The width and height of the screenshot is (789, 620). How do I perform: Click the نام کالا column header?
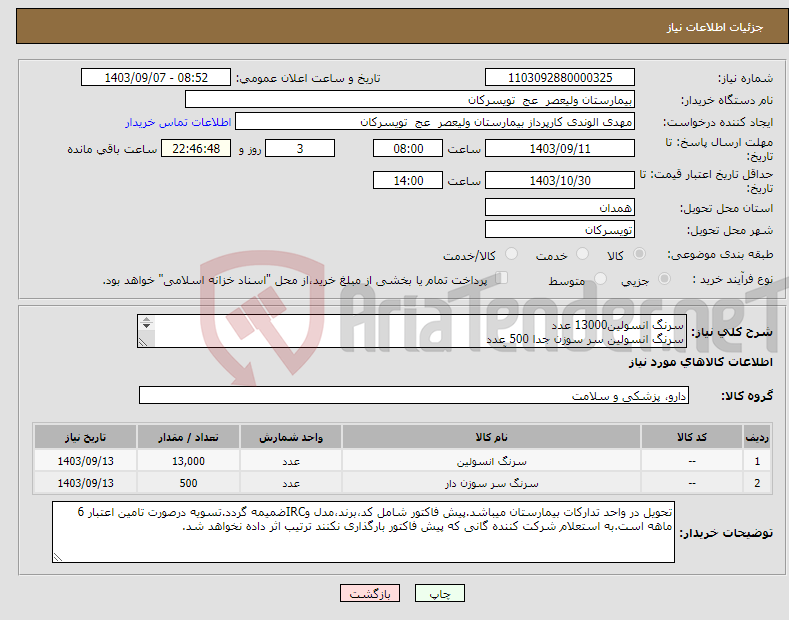[x=491, y=437]
